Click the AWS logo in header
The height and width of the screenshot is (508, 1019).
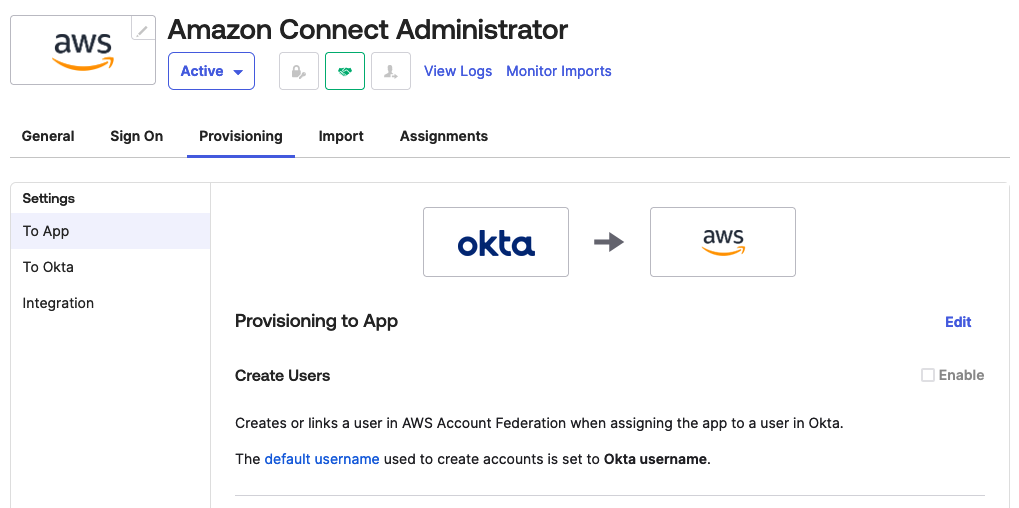tap(83, 51)
